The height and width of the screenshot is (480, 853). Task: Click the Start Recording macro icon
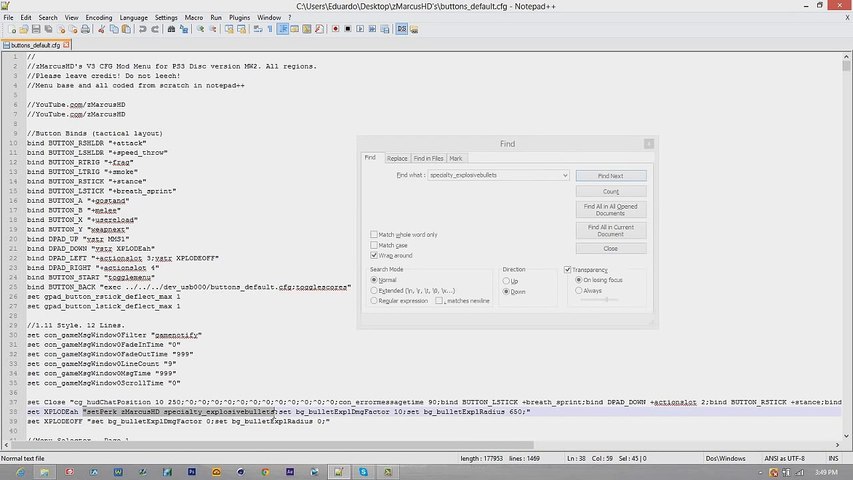(x=335, y=30)
